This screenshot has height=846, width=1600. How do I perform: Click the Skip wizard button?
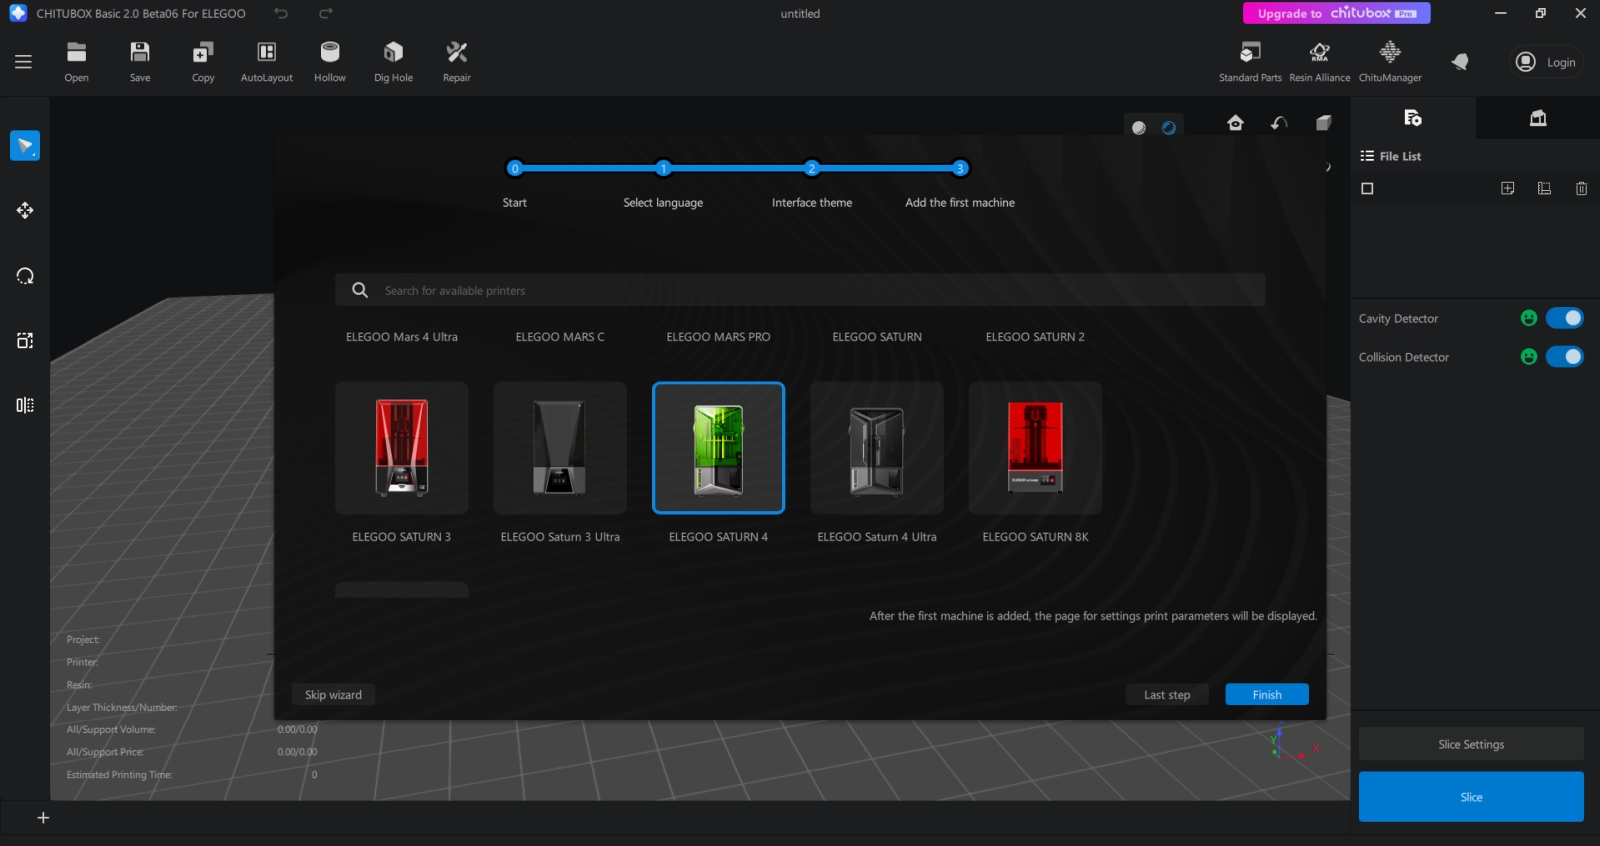click(333, 695)
